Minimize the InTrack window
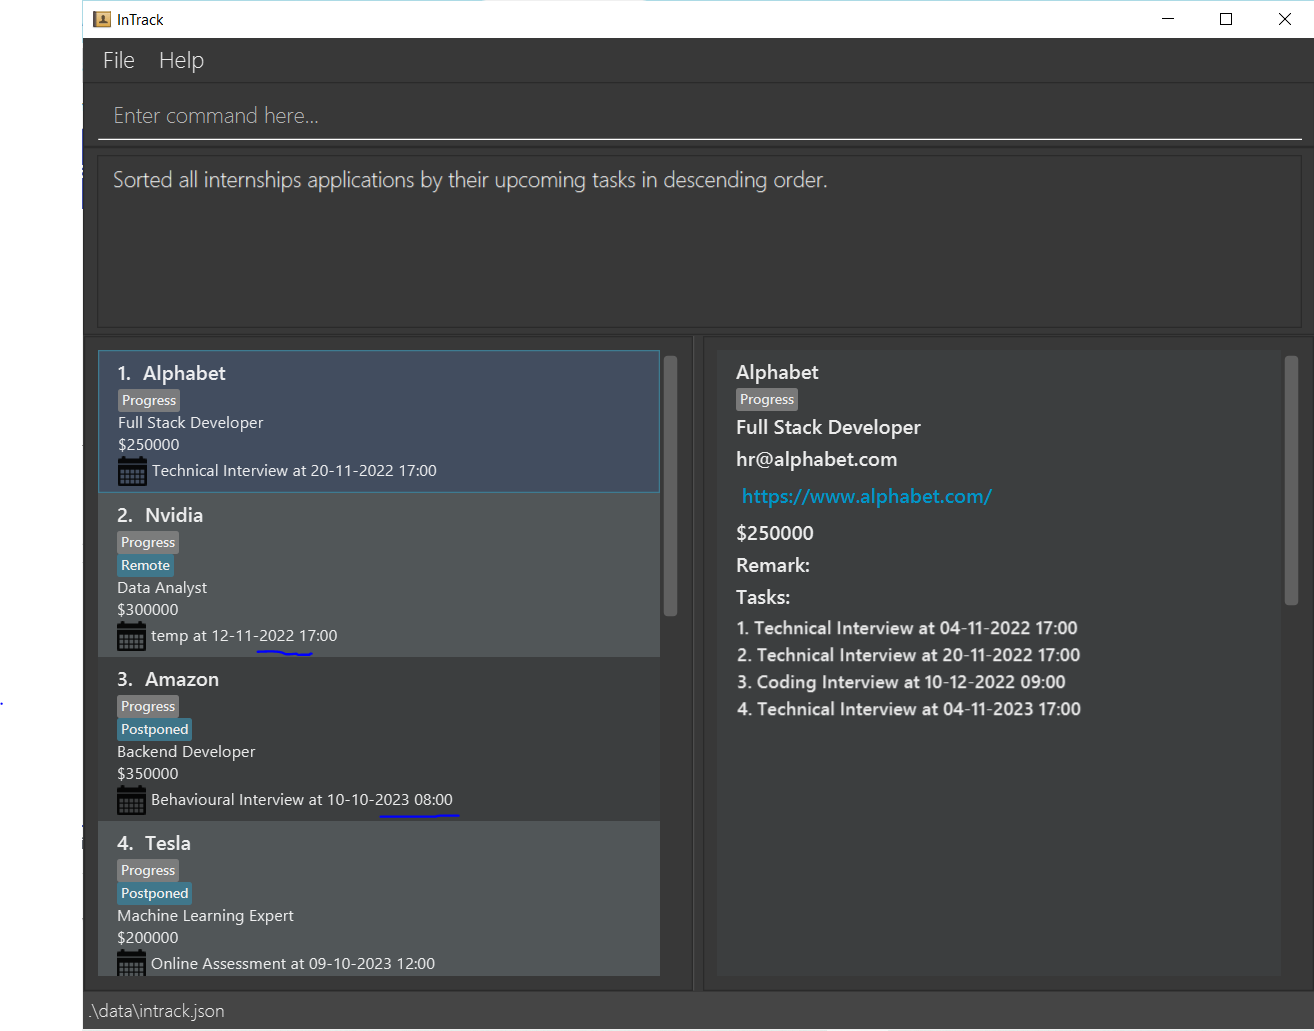 tap(1168, 19)
